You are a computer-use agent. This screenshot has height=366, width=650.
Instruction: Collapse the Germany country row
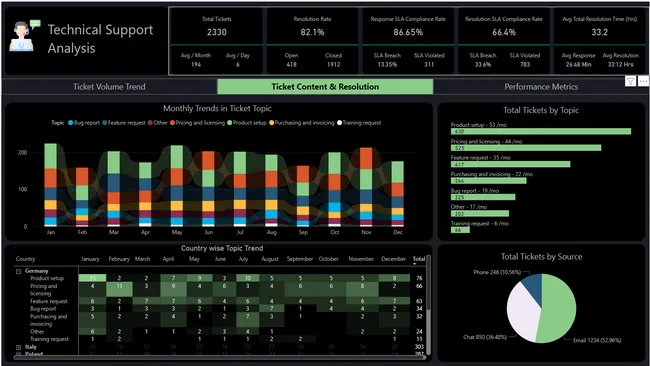click(18, 271)
